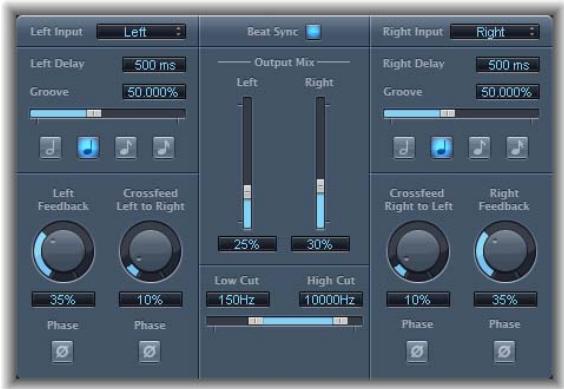The image size is (564, 389).
Task: Click the Low Cut 150Hz field
Action: (x=238, y=299)
